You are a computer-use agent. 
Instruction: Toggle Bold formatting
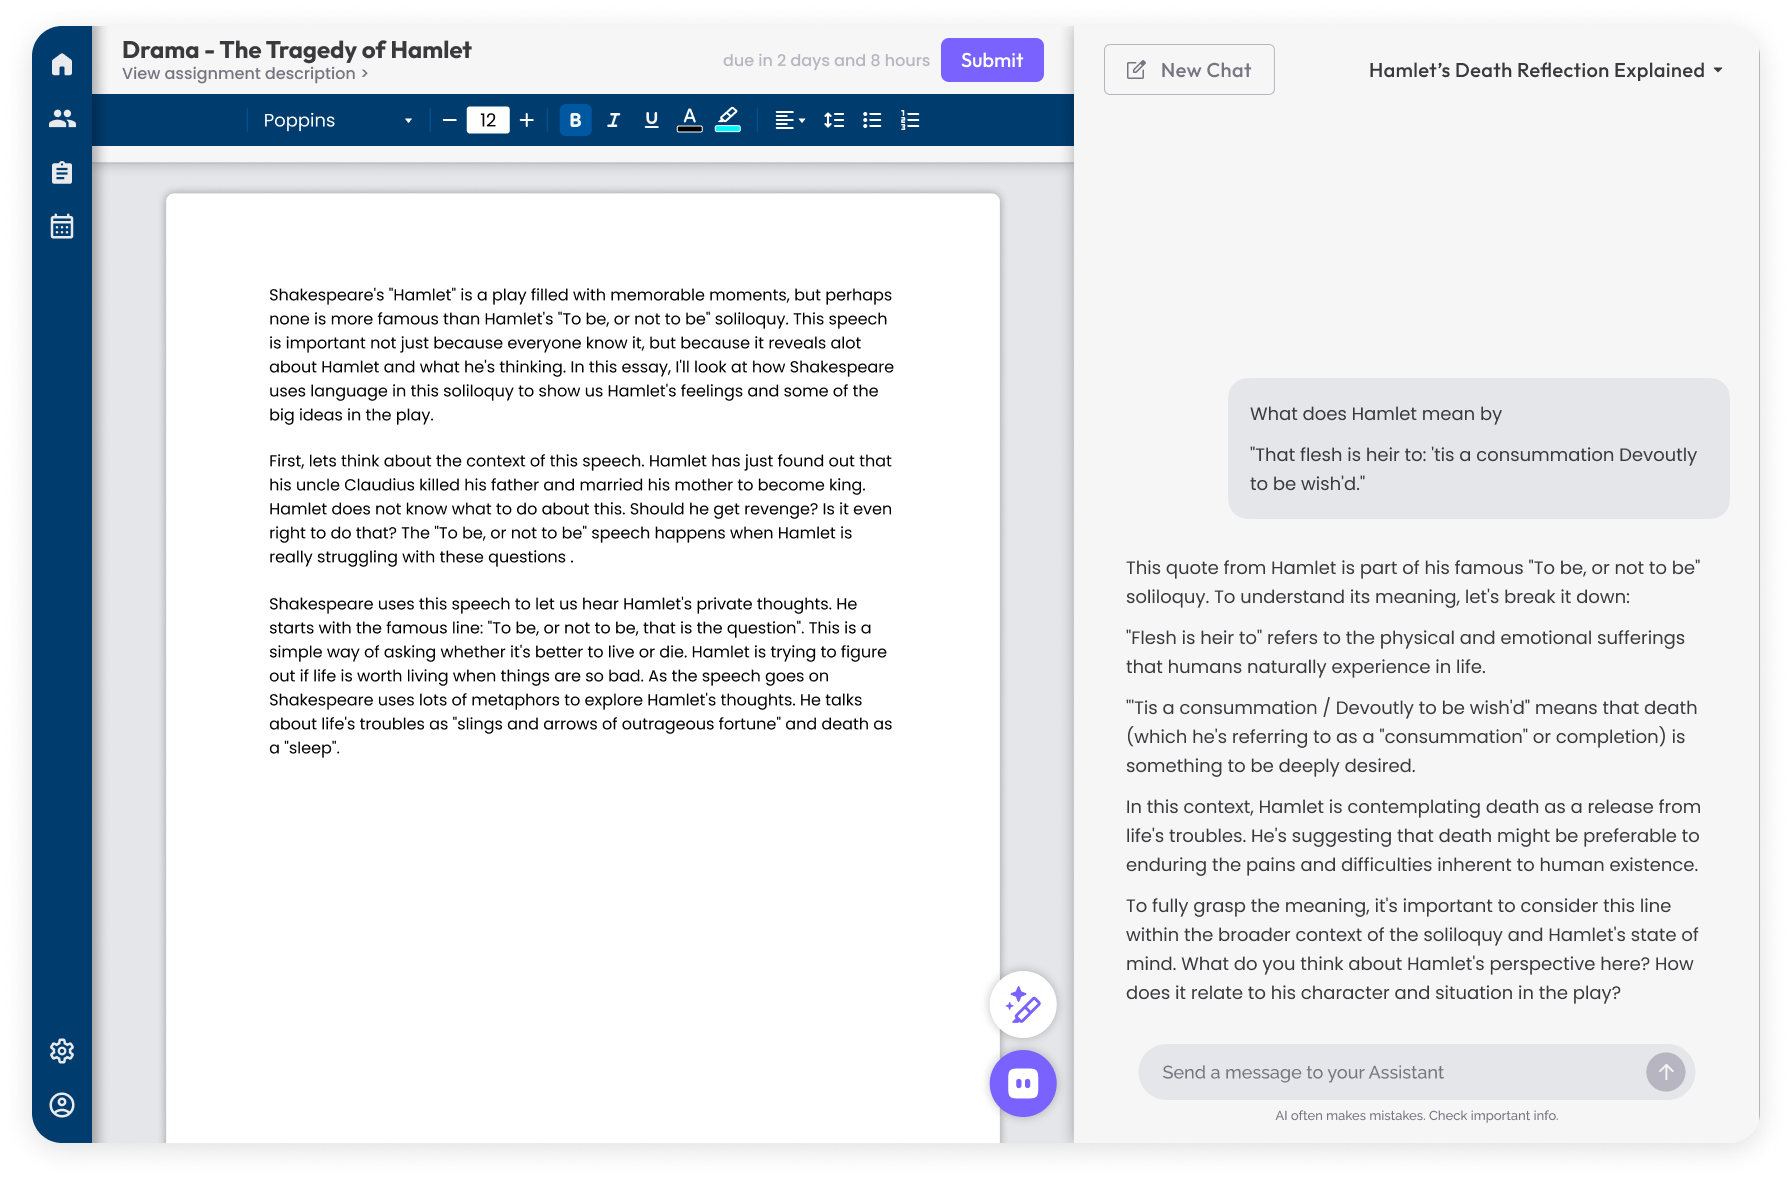coord(575,121)
